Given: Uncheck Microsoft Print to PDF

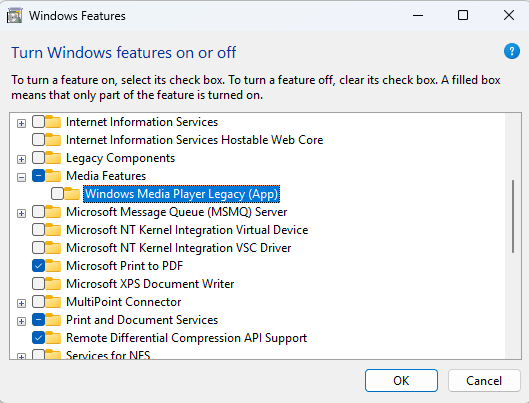Looking at the screenshot, I should tap(38, 266).
